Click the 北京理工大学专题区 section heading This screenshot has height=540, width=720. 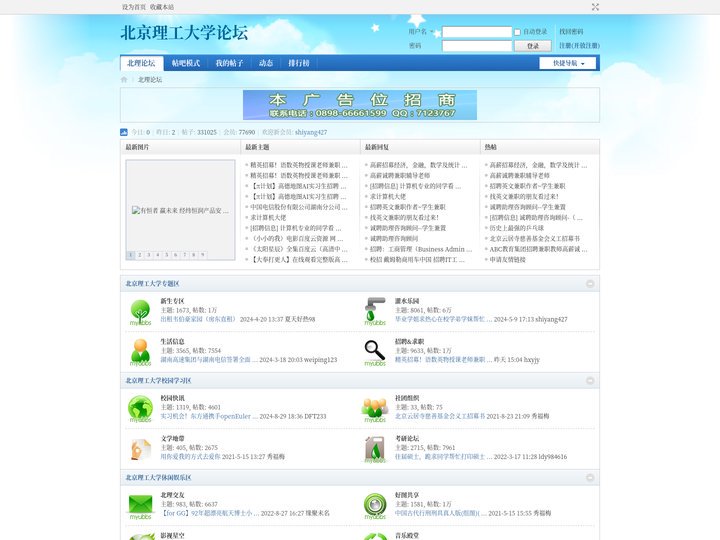[152, 284]
